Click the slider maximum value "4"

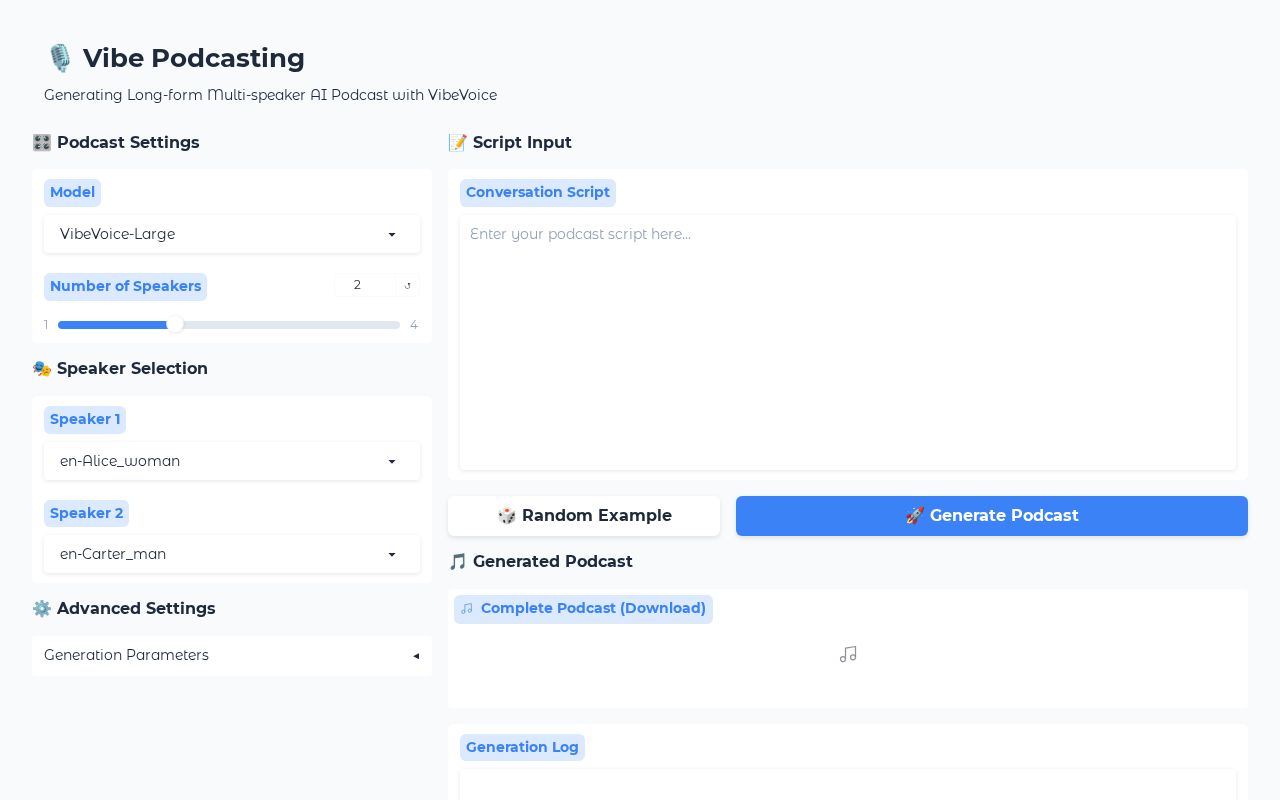[x=414, y=325]
